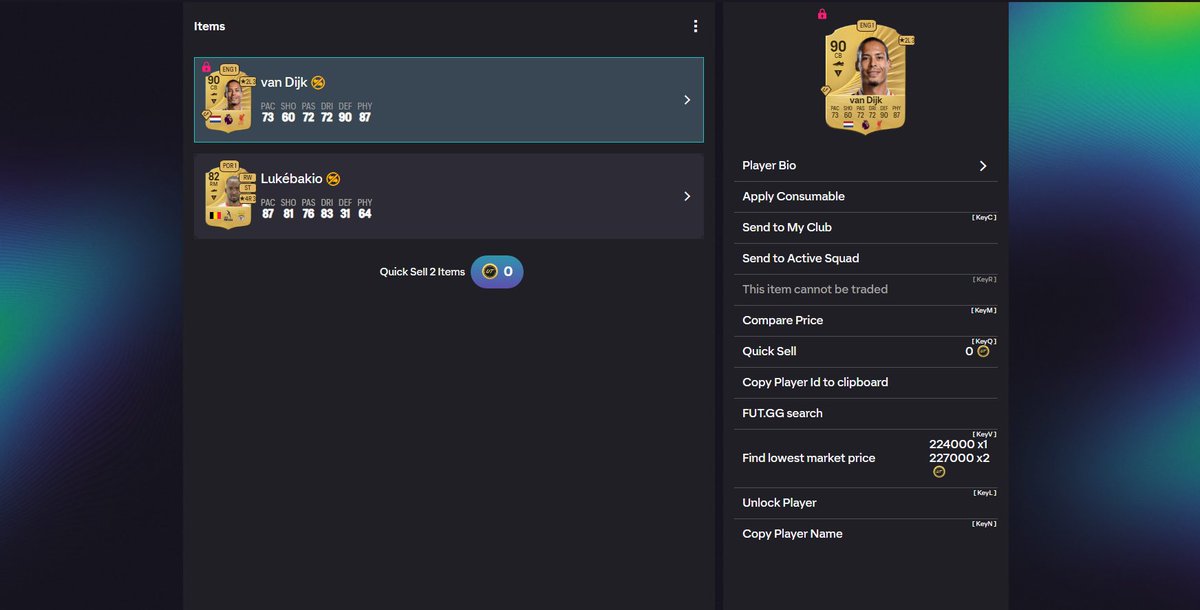The width and height of the screenshot is (1200, 610).
Task: Click Copy Player Name
Action: click(x=864, y=533)
